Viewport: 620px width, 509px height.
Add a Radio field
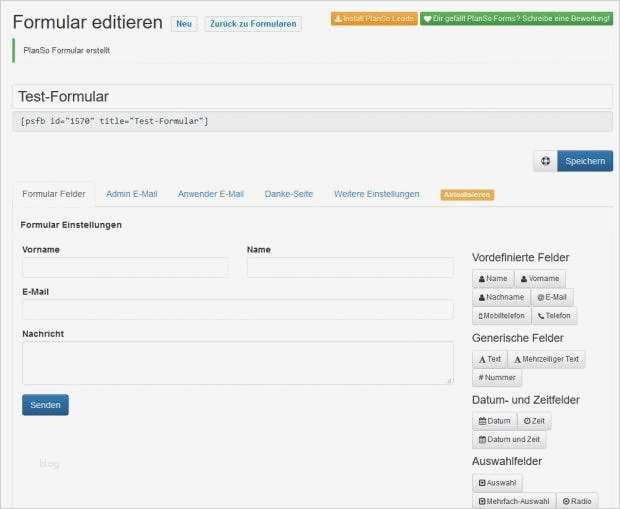[x=577, y=501]
